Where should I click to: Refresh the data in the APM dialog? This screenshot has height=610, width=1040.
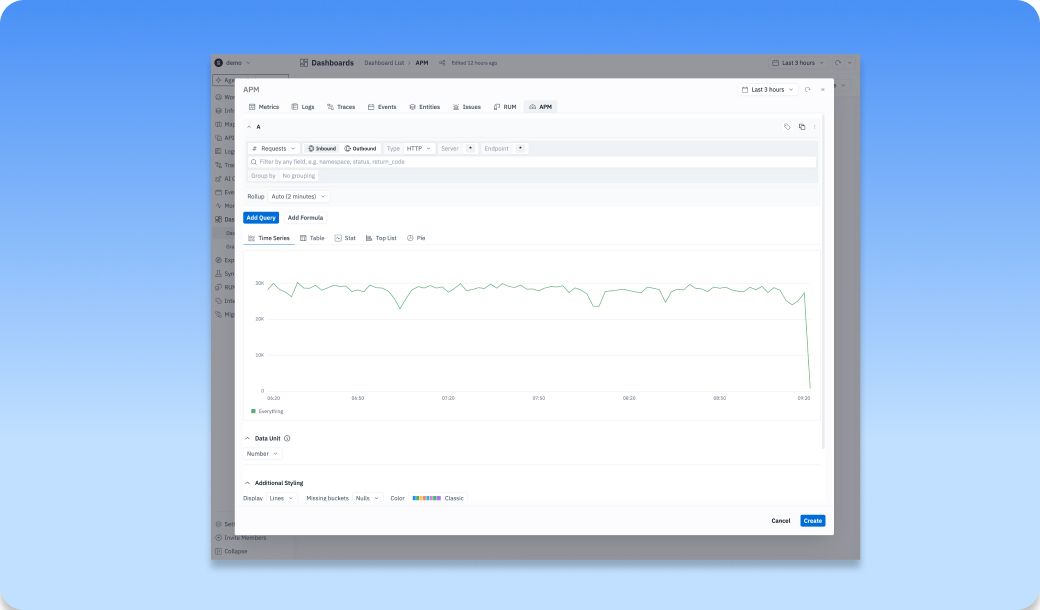(x=807, y=90)
